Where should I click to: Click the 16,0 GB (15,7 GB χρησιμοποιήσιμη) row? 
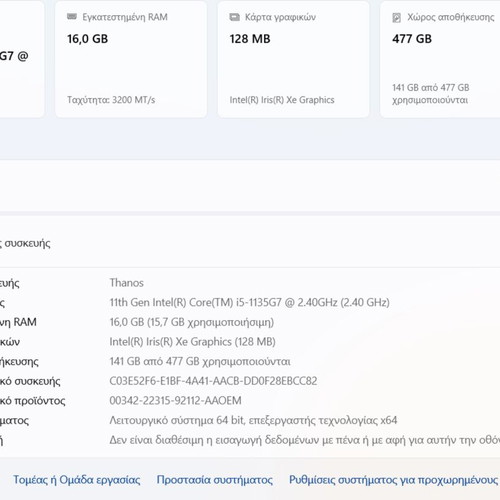click(x=250, y=322)
